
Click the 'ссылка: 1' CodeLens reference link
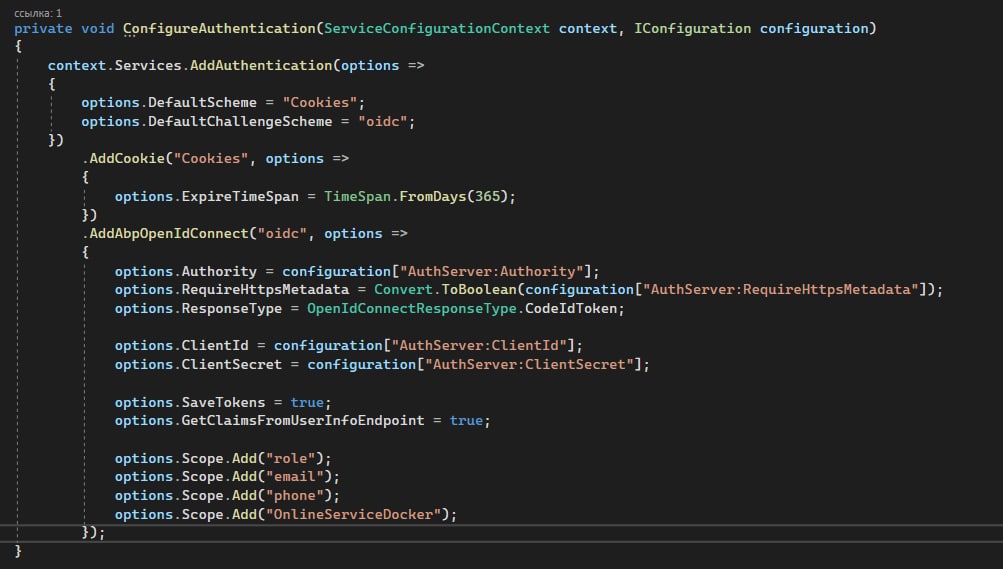(38, 13)
